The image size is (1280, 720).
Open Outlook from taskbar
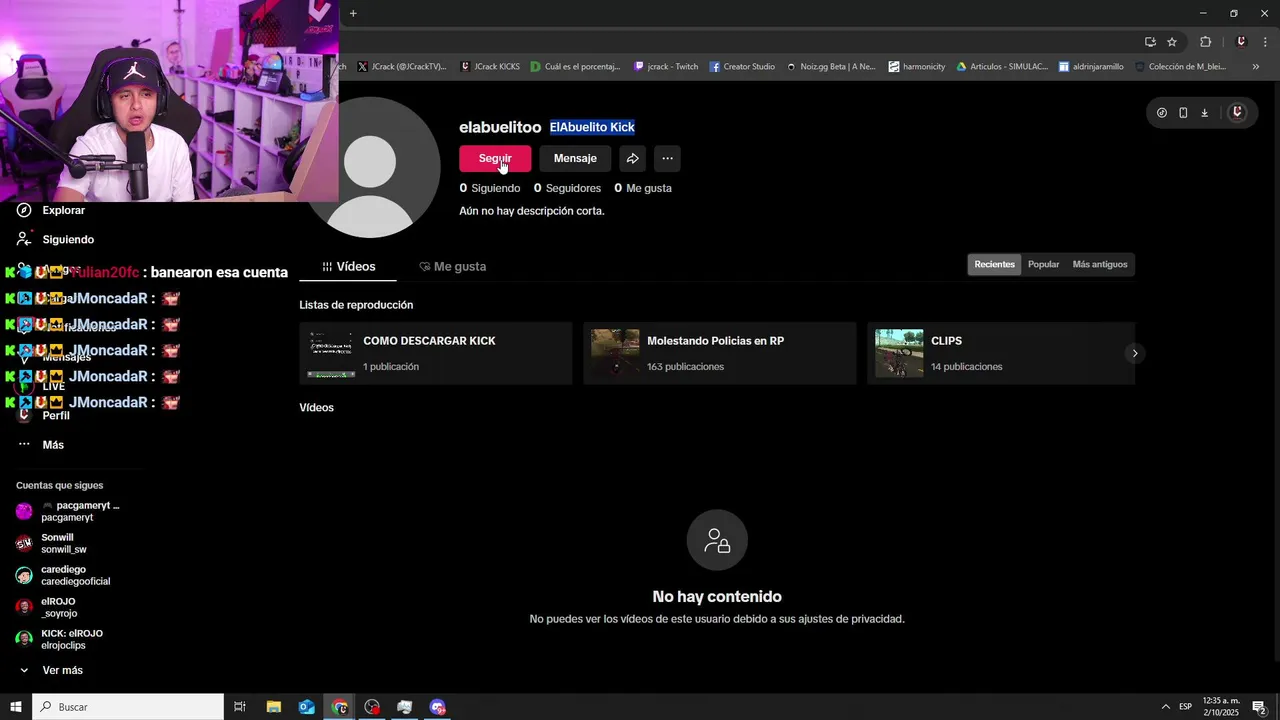click(x=307, y=707)
